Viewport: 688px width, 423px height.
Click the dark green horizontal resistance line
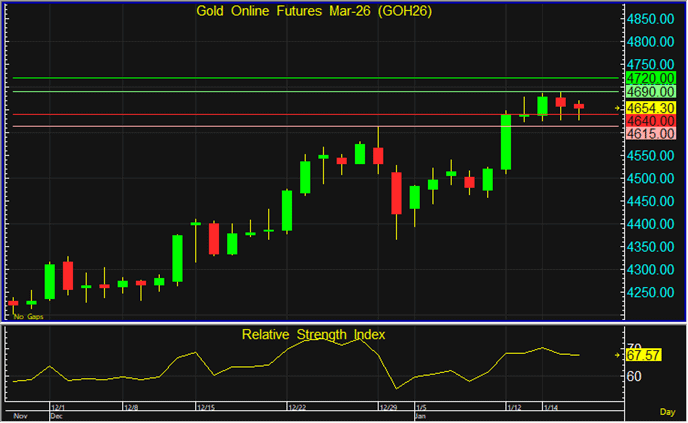[300, 78]
